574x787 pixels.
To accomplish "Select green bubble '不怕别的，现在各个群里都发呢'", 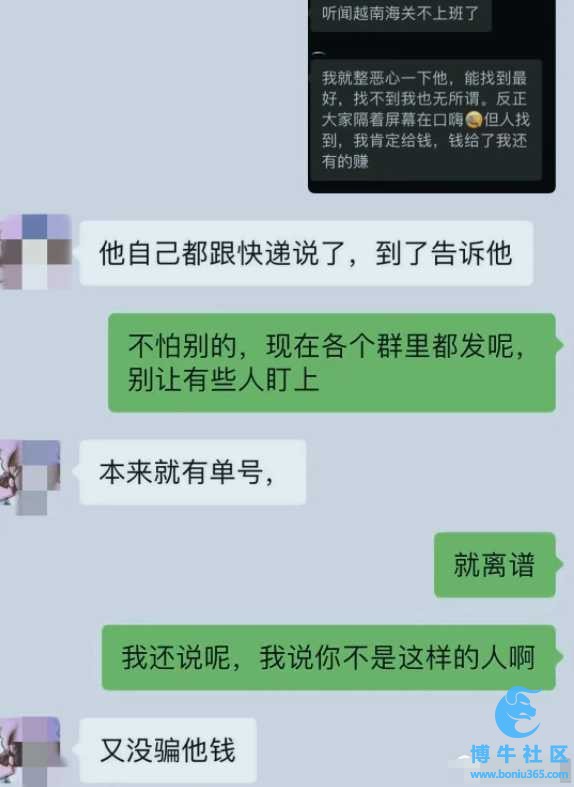I will pos(332,362).
